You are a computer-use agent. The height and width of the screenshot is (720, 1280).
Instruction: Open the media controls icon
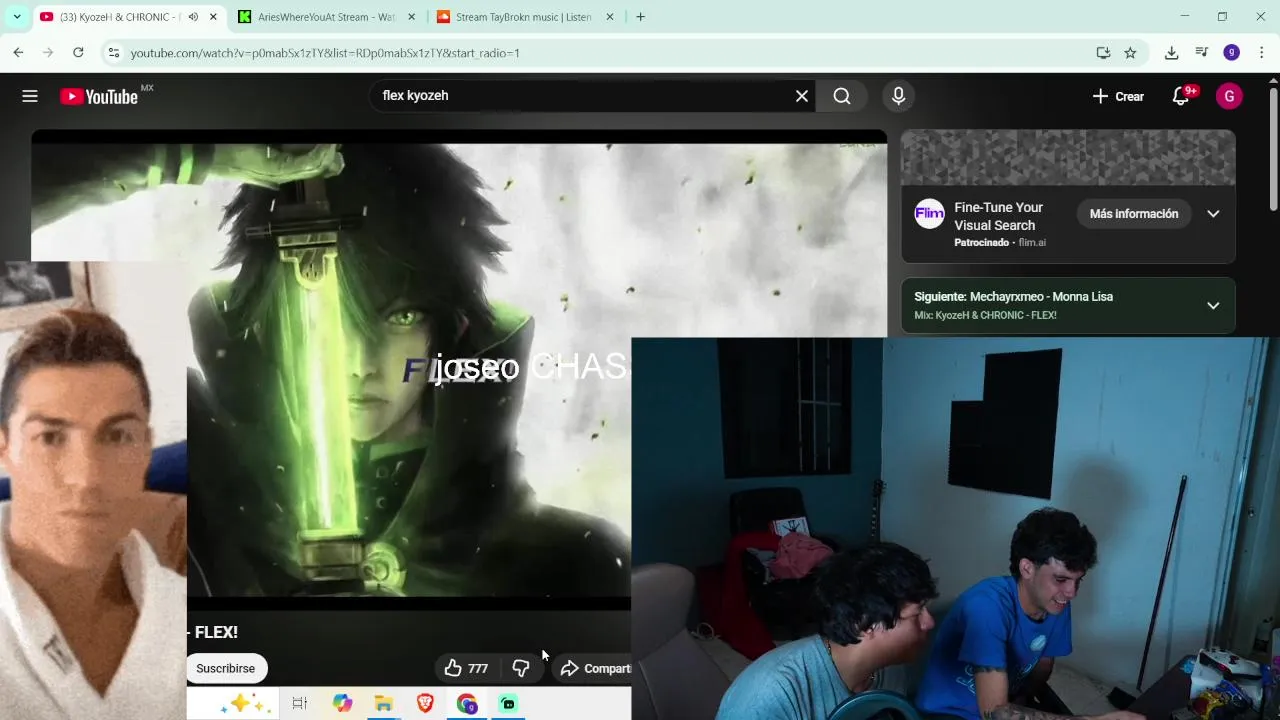[1202, 52]
